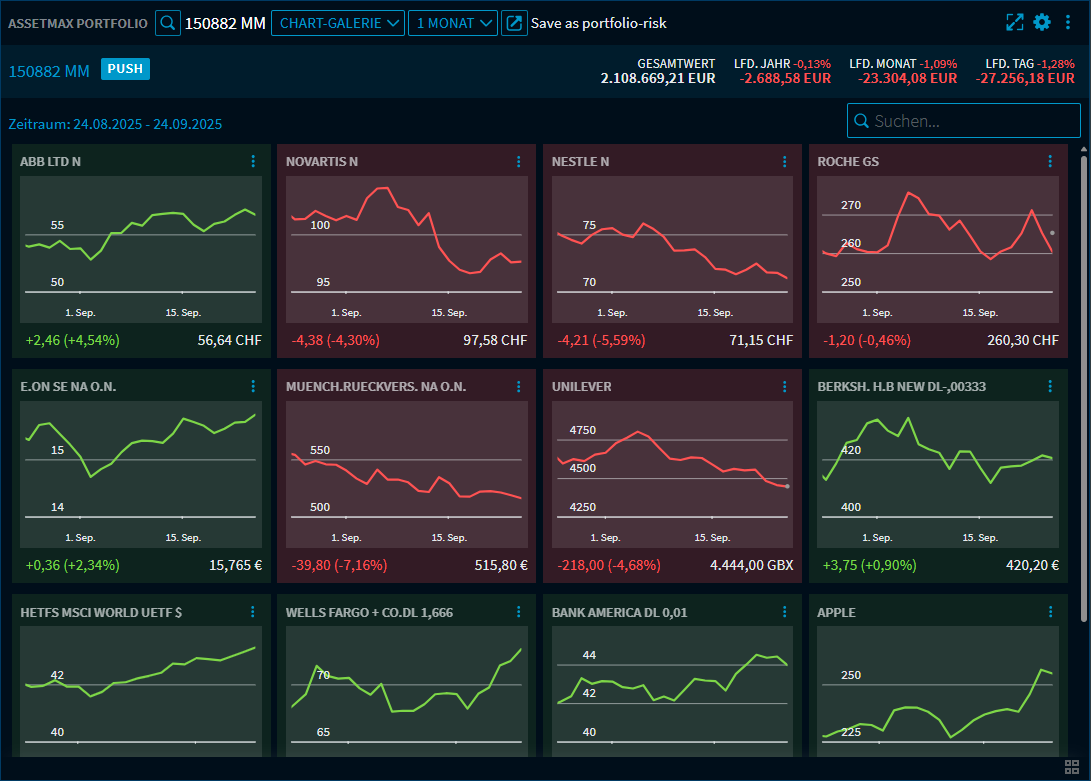Click the expand/fullscreen icon at top right
The image size is (1091, 781).
(x=1013, y=21)
